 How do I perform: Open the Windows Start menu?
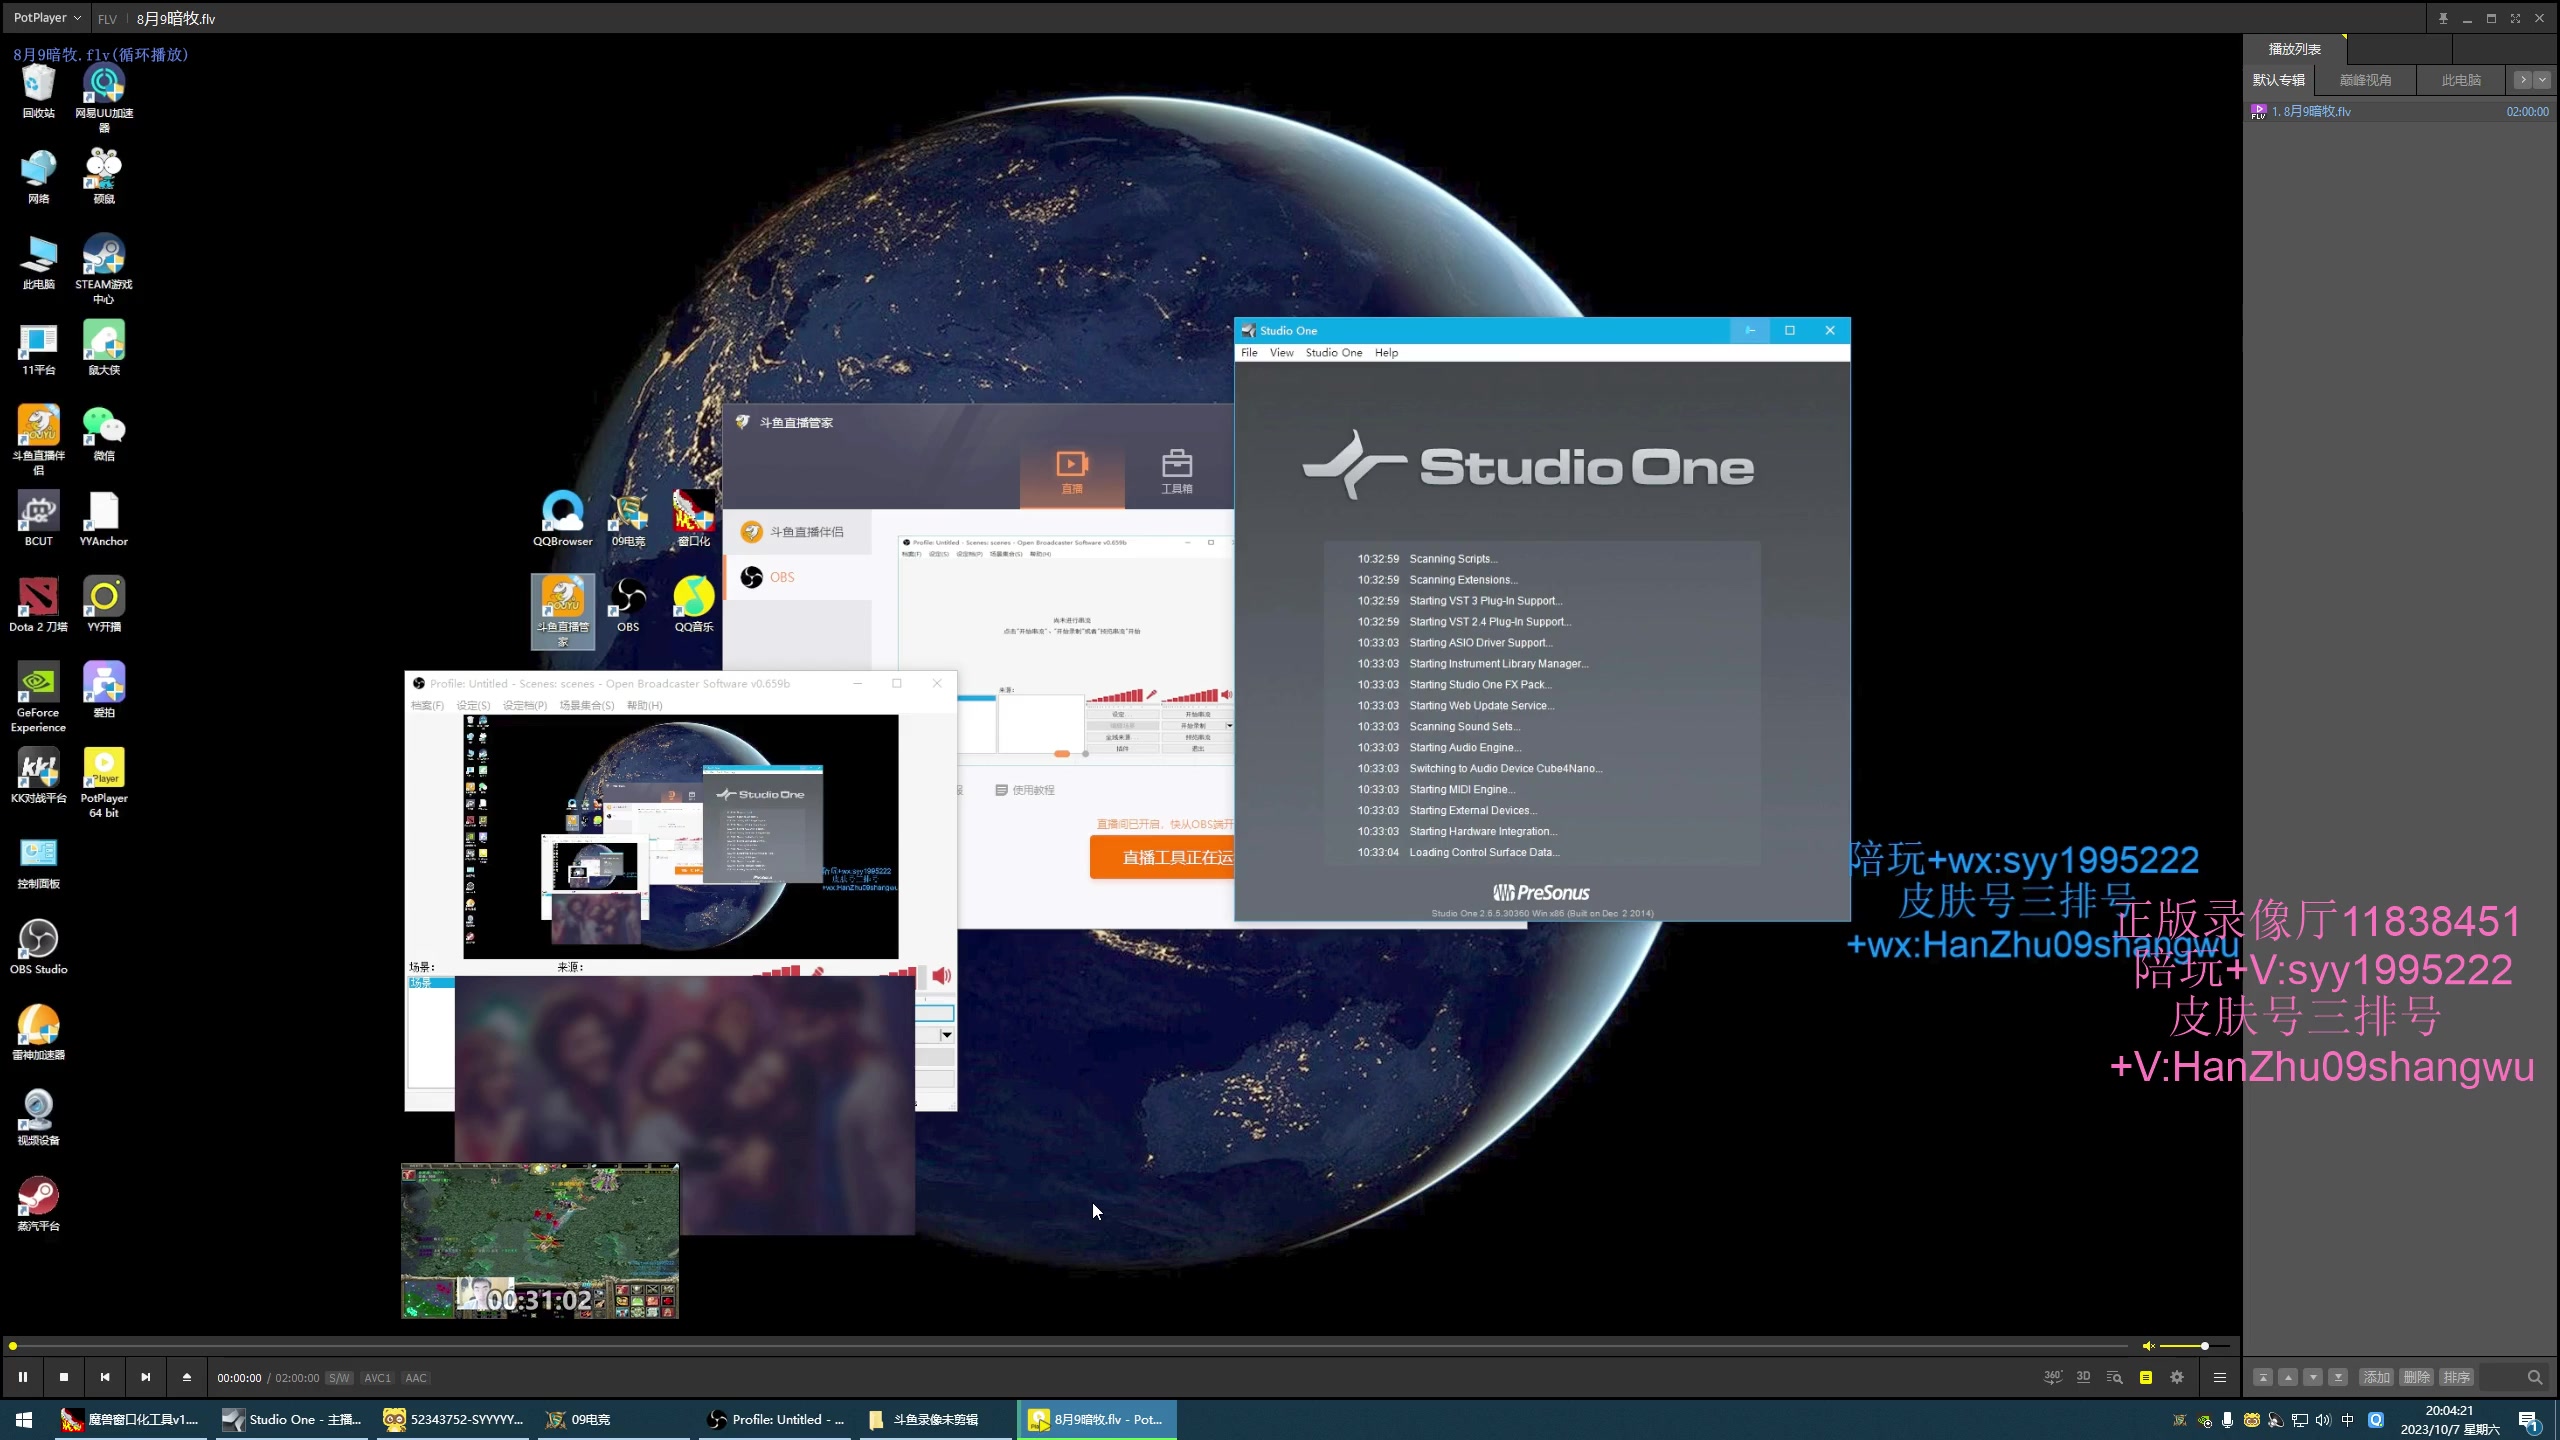tap(24, 1419)
